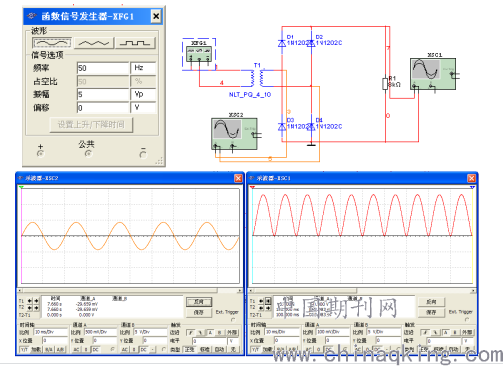The image size is (503, 366).
Task: Select the sine waveform button
Action: pos(52,43)
